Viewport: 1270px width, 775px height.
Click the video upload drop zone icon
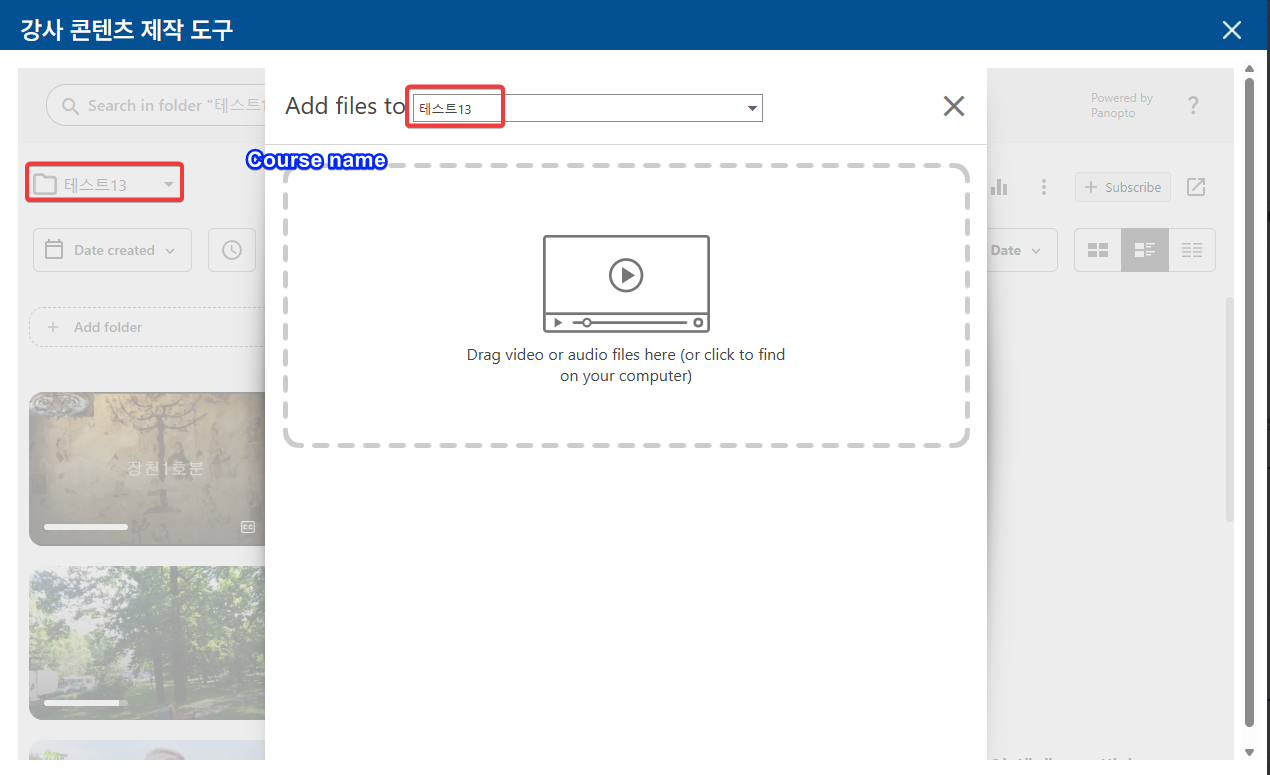click(x=626, y=284)
